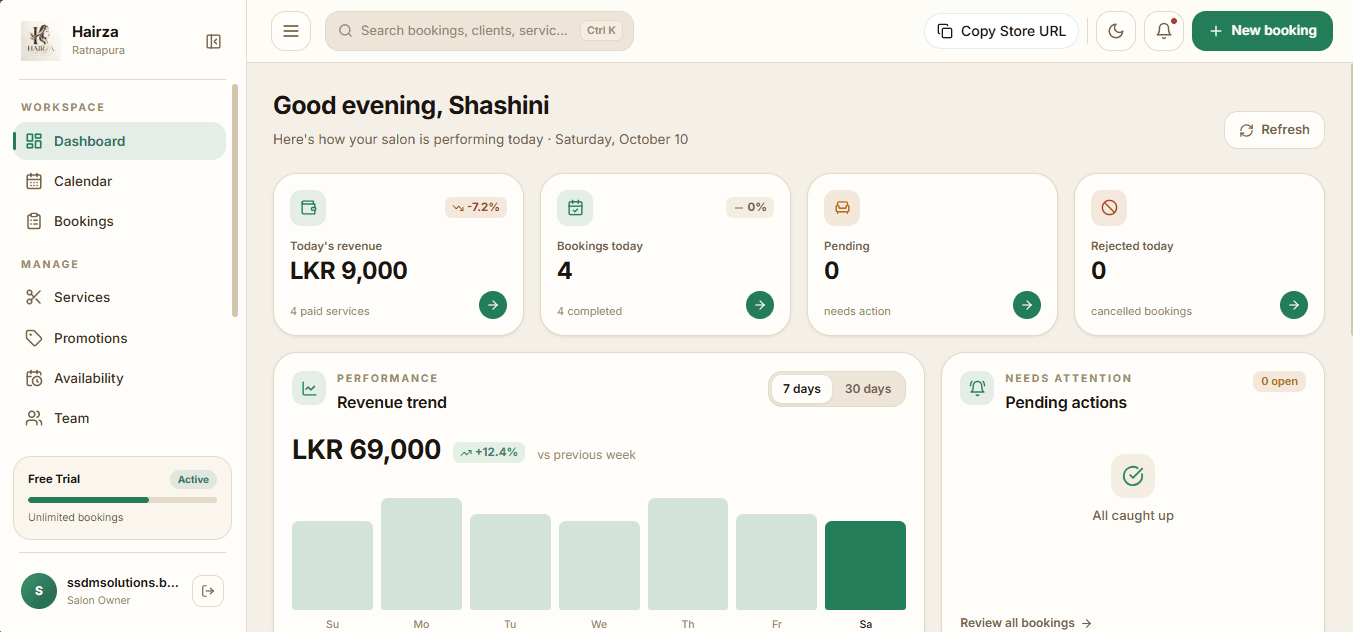Click the All caught up check icon
This screenshot has width=1353, height=632.
click(1133, 476)
